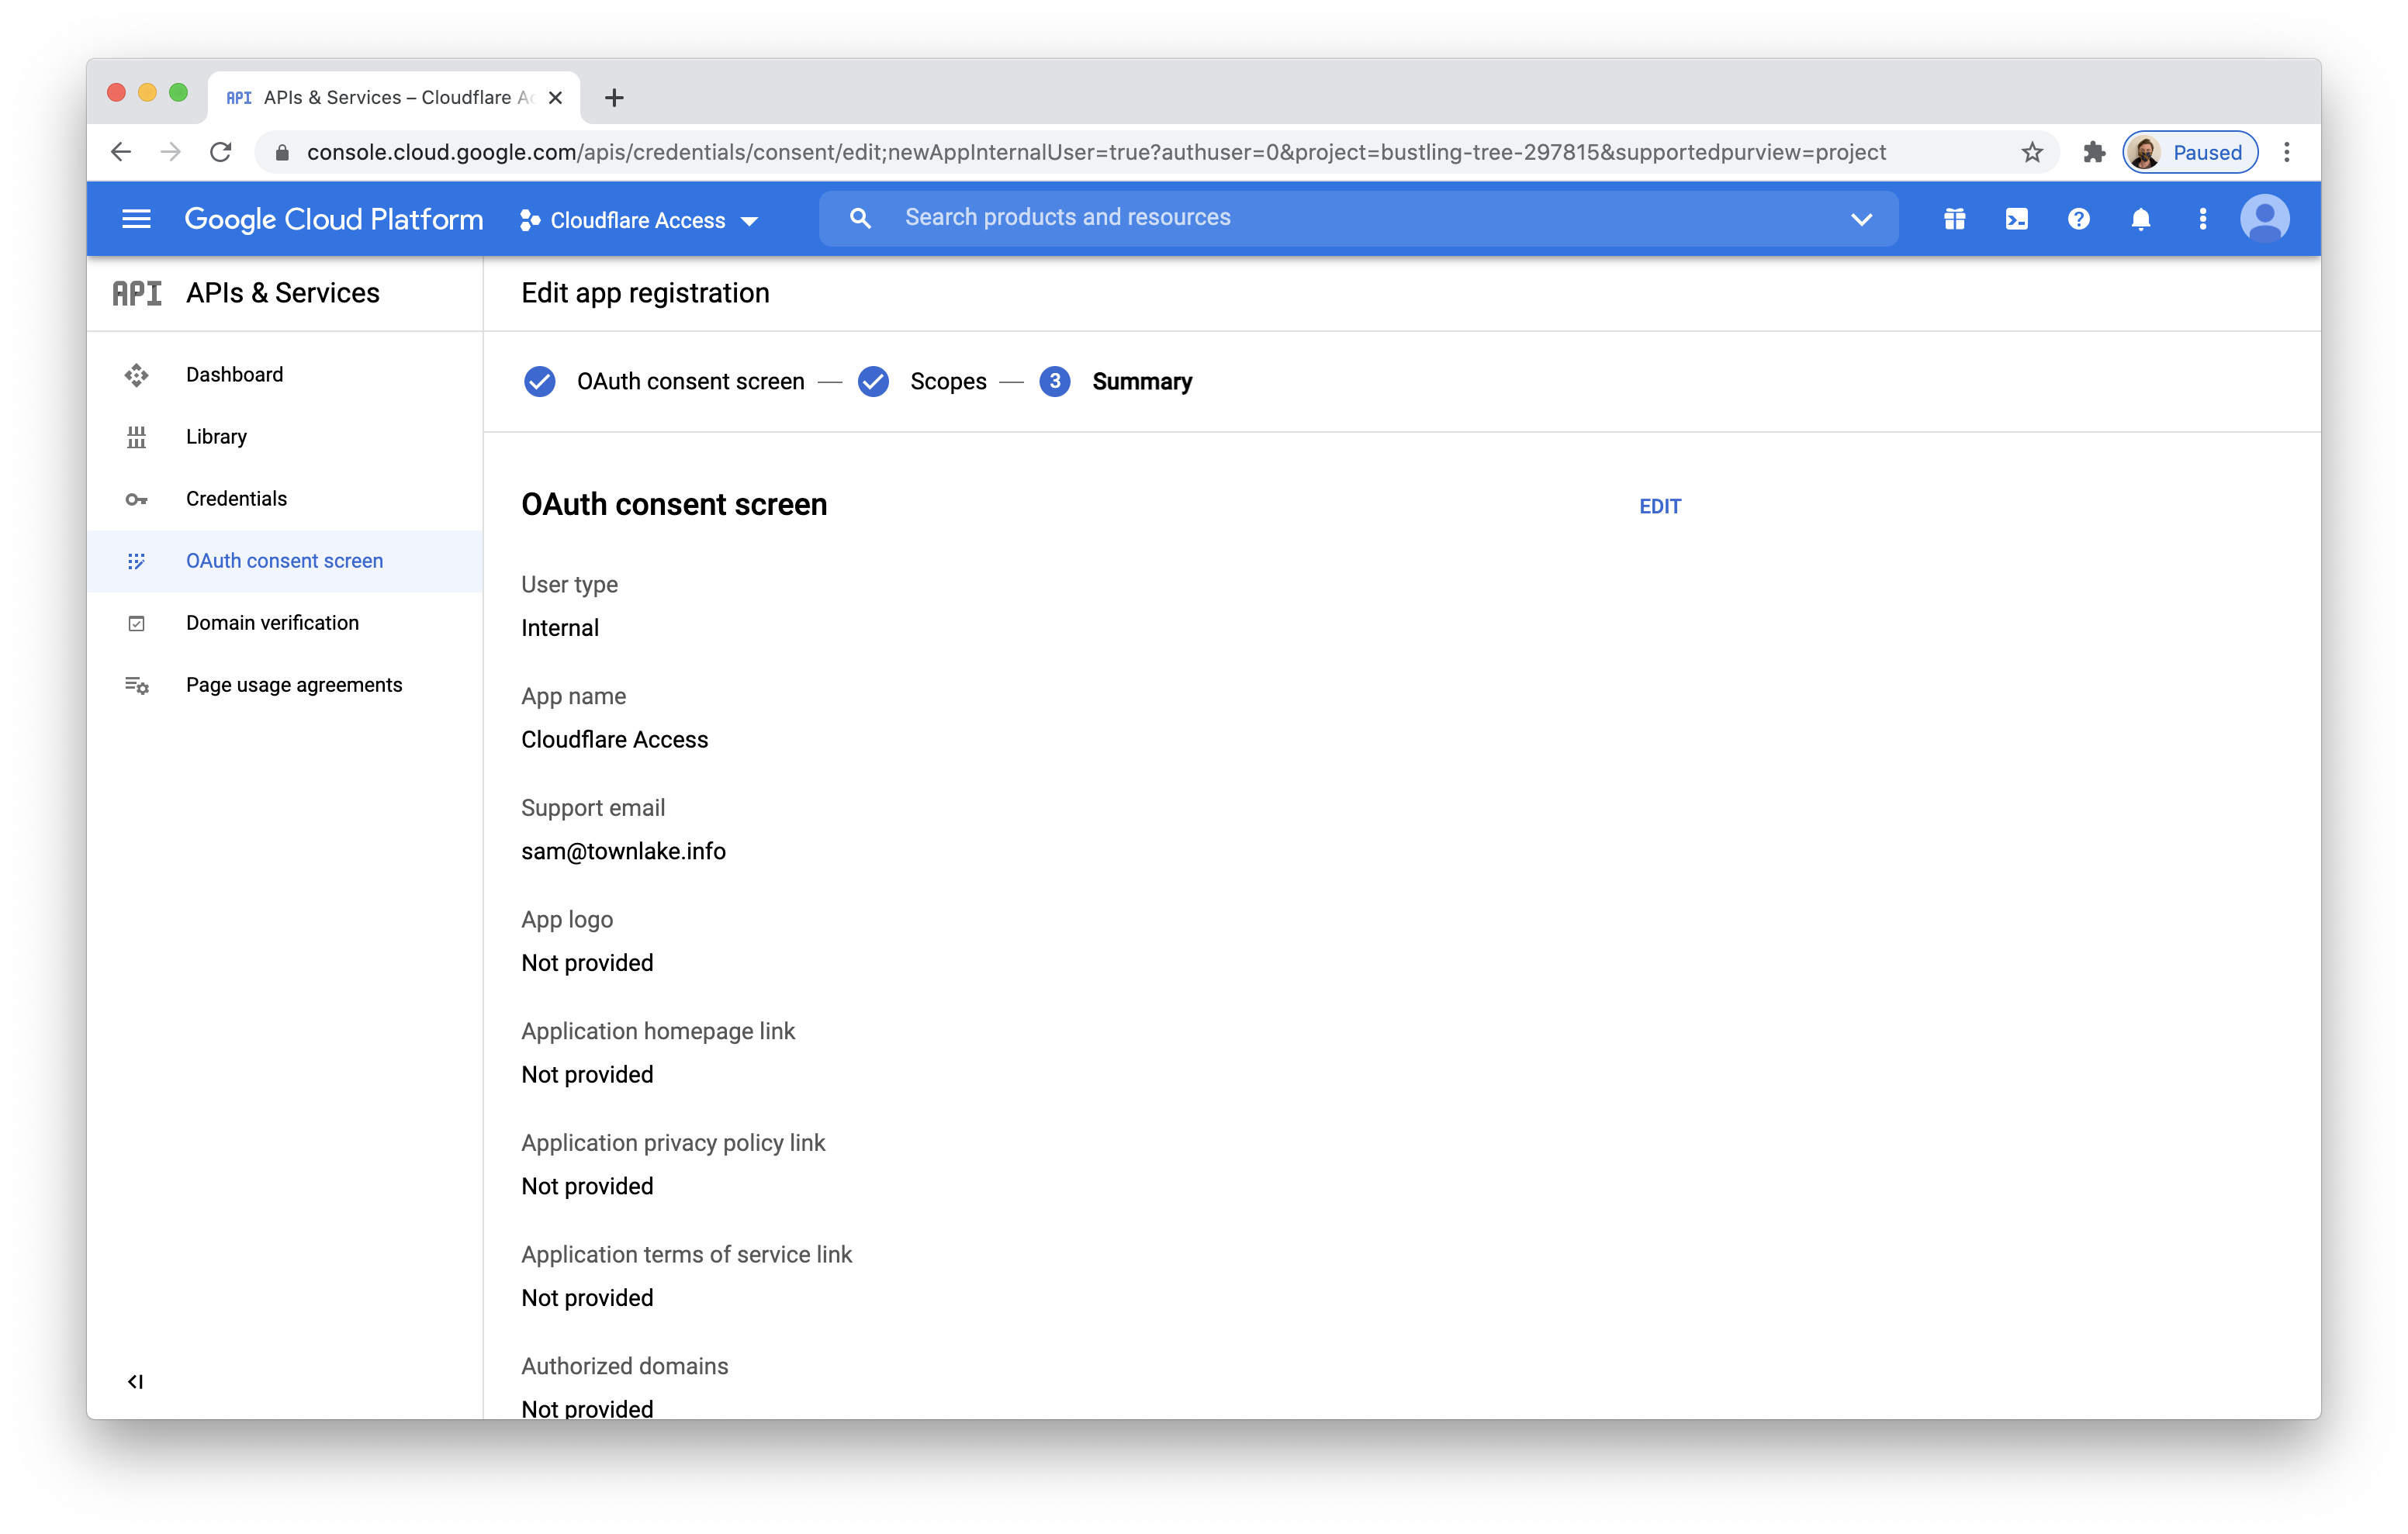
Task: Click the Google account avatar
Action: point(2264,219)
